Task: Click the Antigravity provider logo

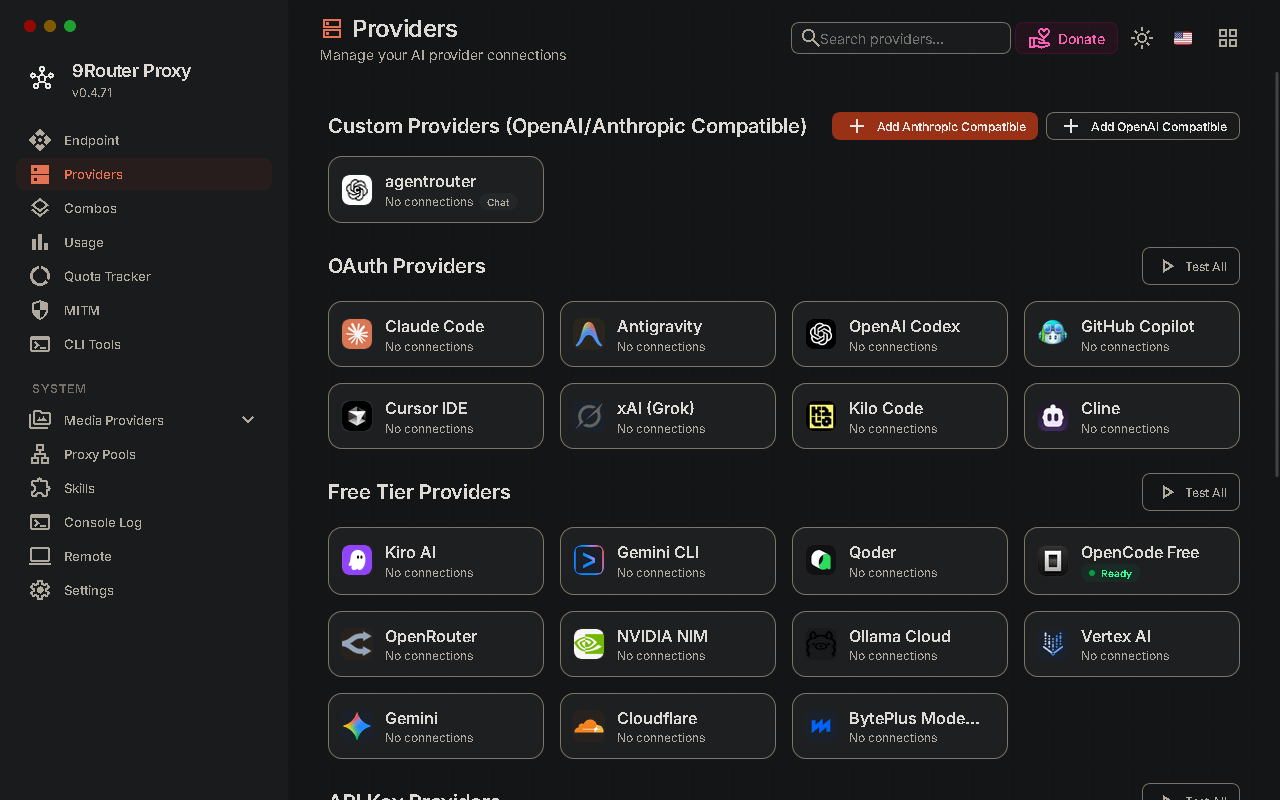Action: 589,334
